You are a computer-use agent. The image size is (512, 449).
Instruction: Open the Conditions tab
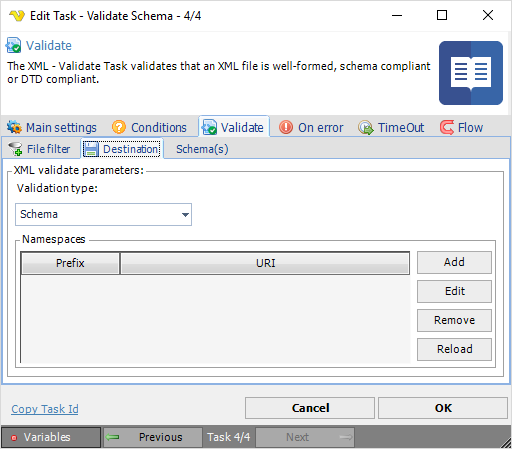coord(149,127)
